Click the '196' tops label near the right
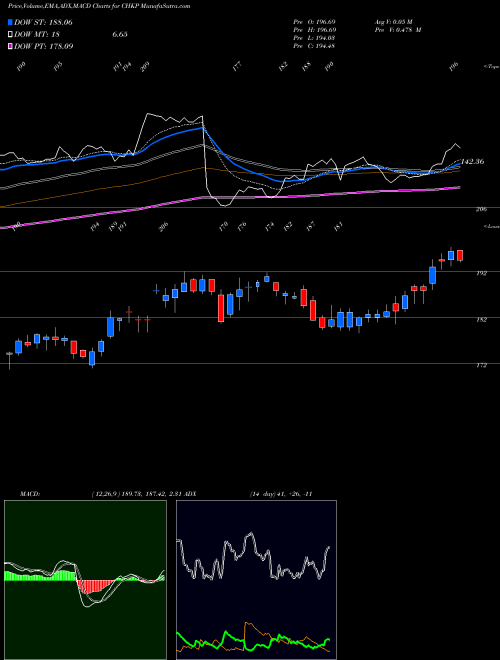Image resolution: width=500 pixels, height=660 pixels. click(453, 67)
